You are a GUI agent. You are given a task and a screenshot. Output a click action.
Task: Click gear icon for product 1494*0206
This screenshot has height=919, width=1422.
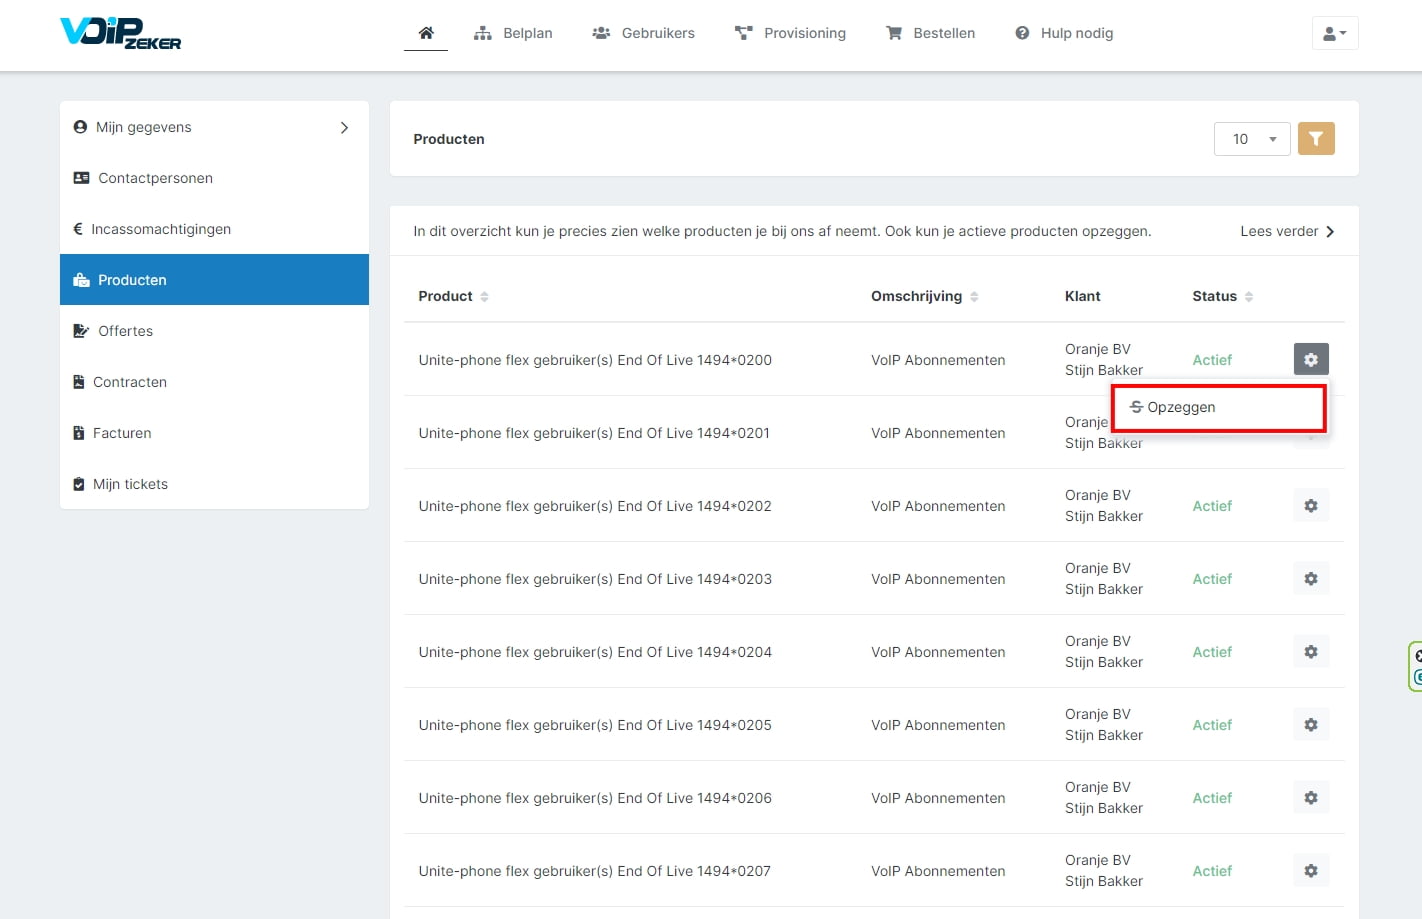(1311, 798)
